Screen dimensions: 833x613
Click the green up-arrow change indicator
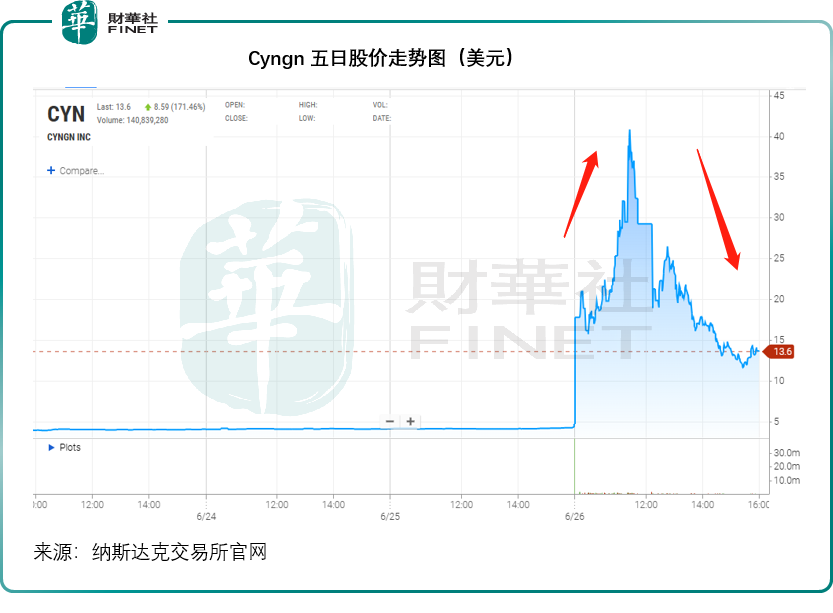click(148, 107)
